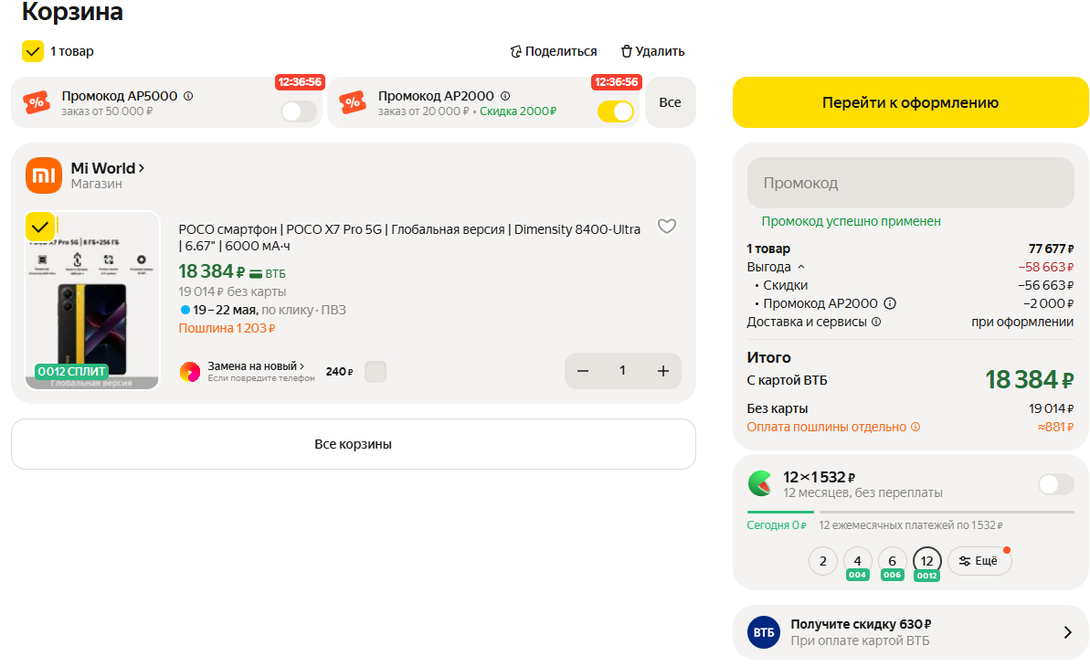This screenshot has width=1090, height=667.
Task: Open info icon beside Промокод АР2000 coupon
Action: (x=505, y=96)
